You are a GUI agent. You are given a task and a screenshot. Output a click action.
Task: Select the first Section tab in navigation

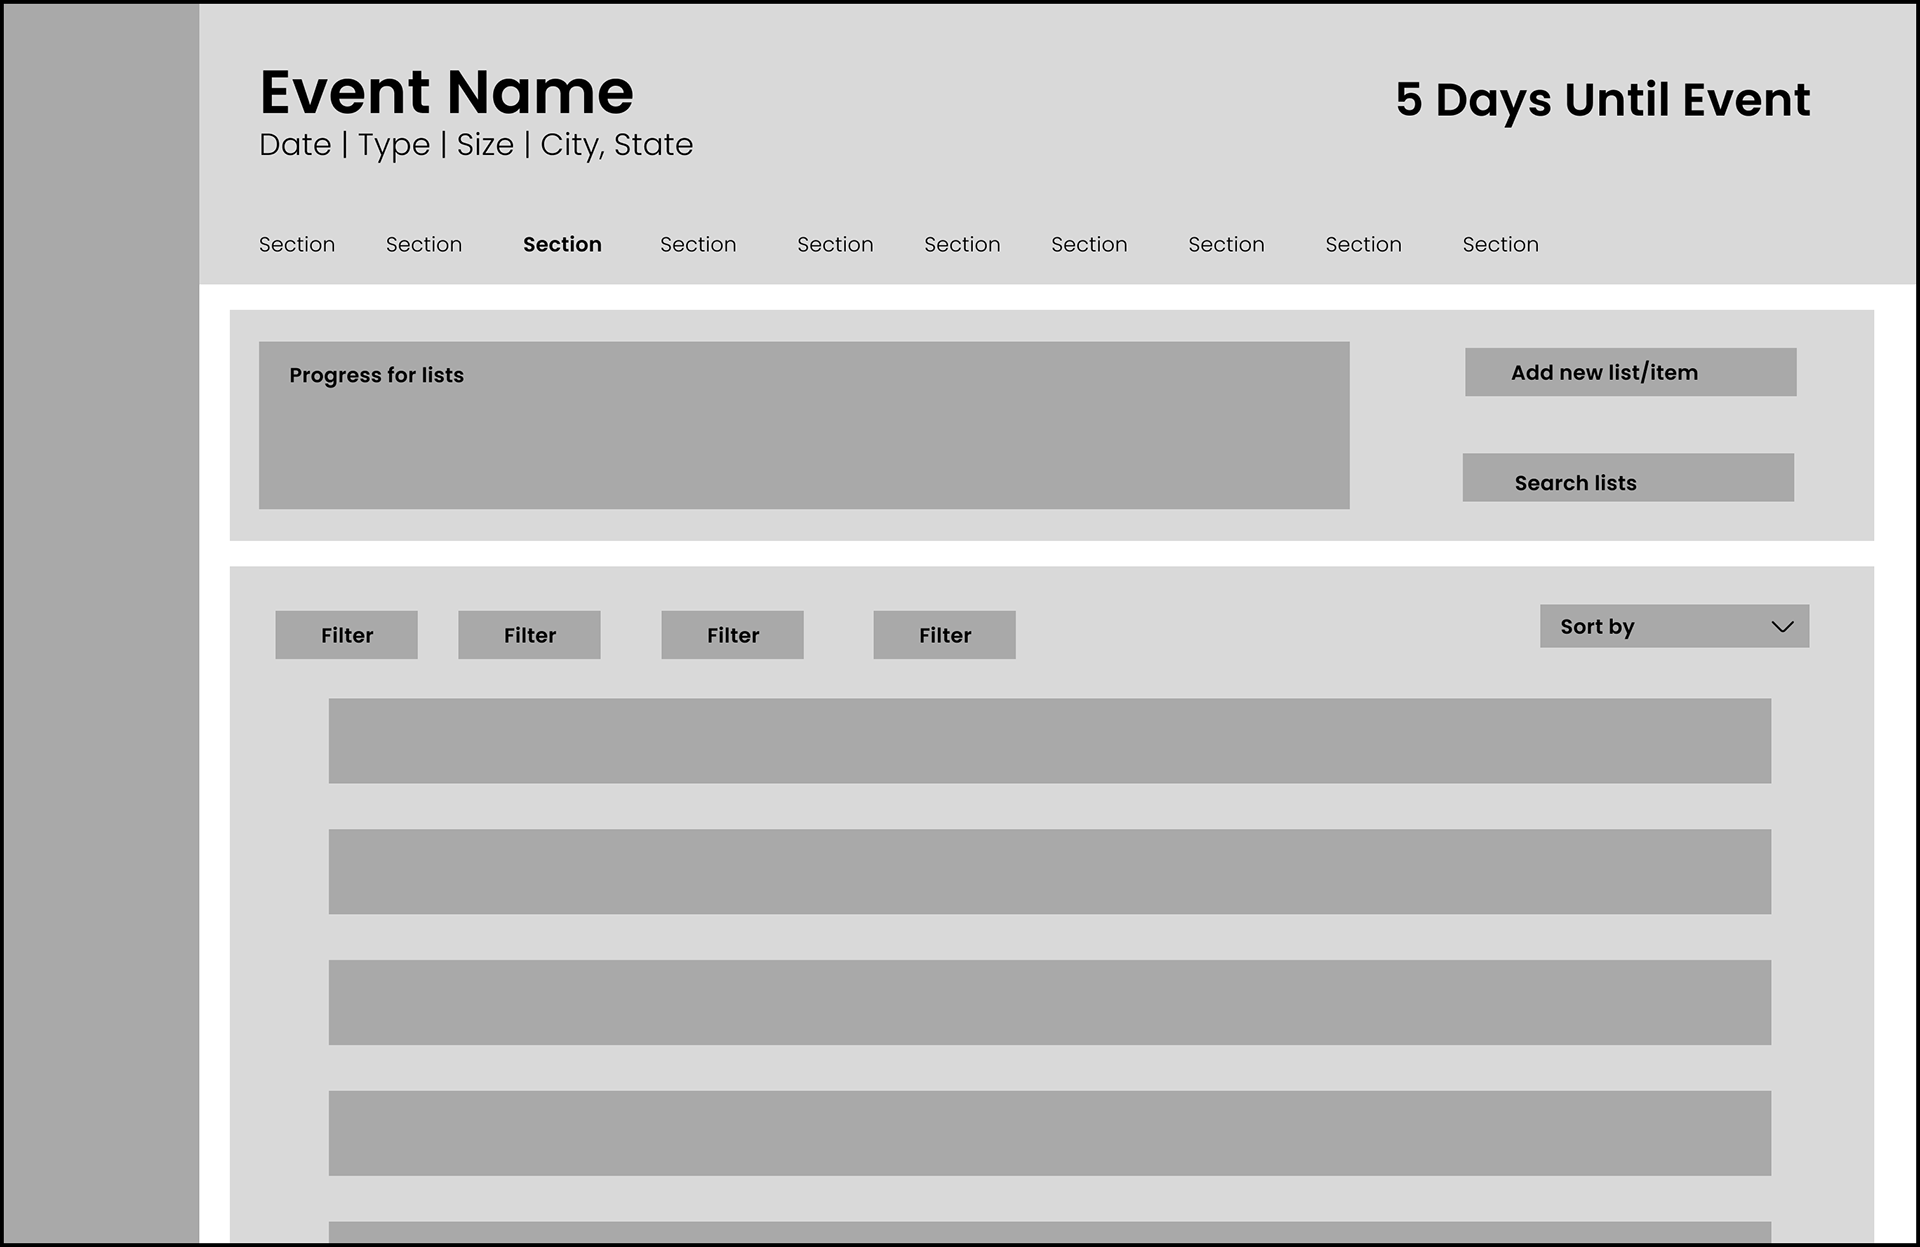[x=297, y=244]
